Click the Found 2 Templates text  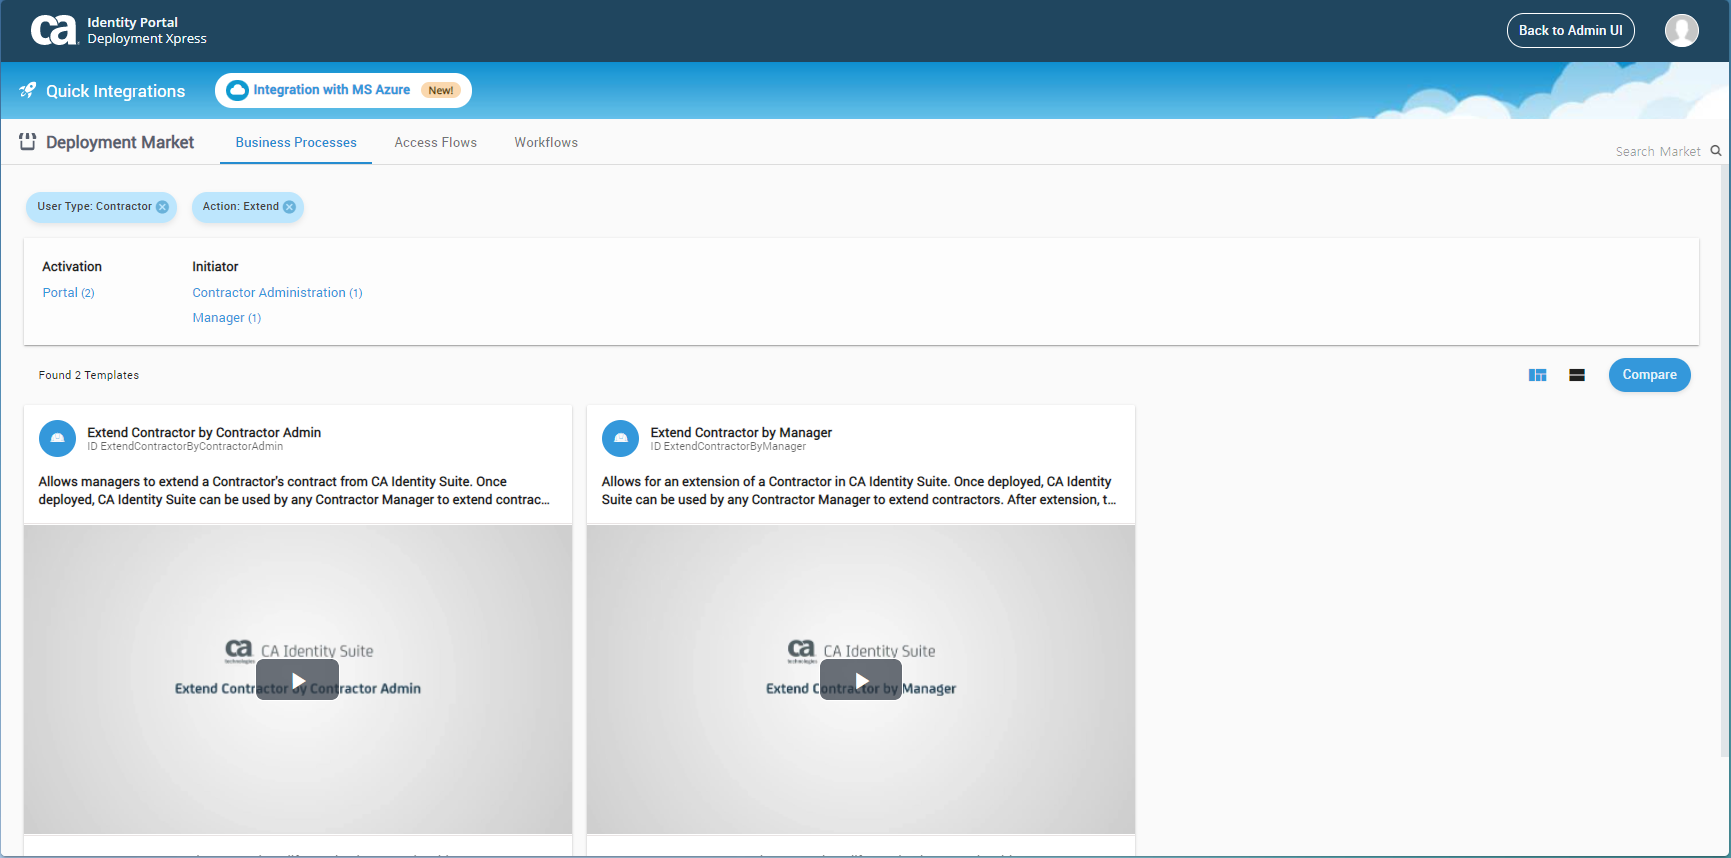click(89, 375)
